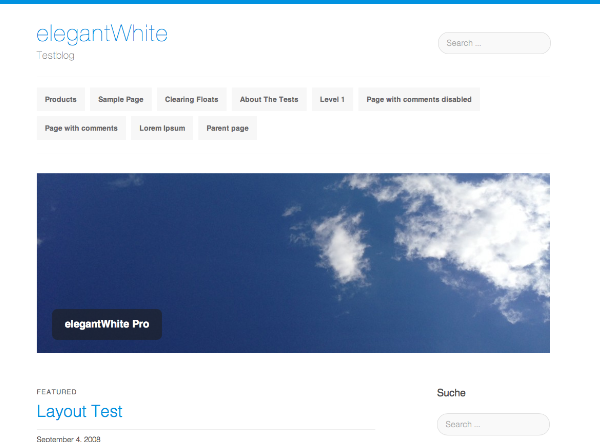Screen dimensions: 600x442
Task: Select Parent page in the menu
Action: 228,128
